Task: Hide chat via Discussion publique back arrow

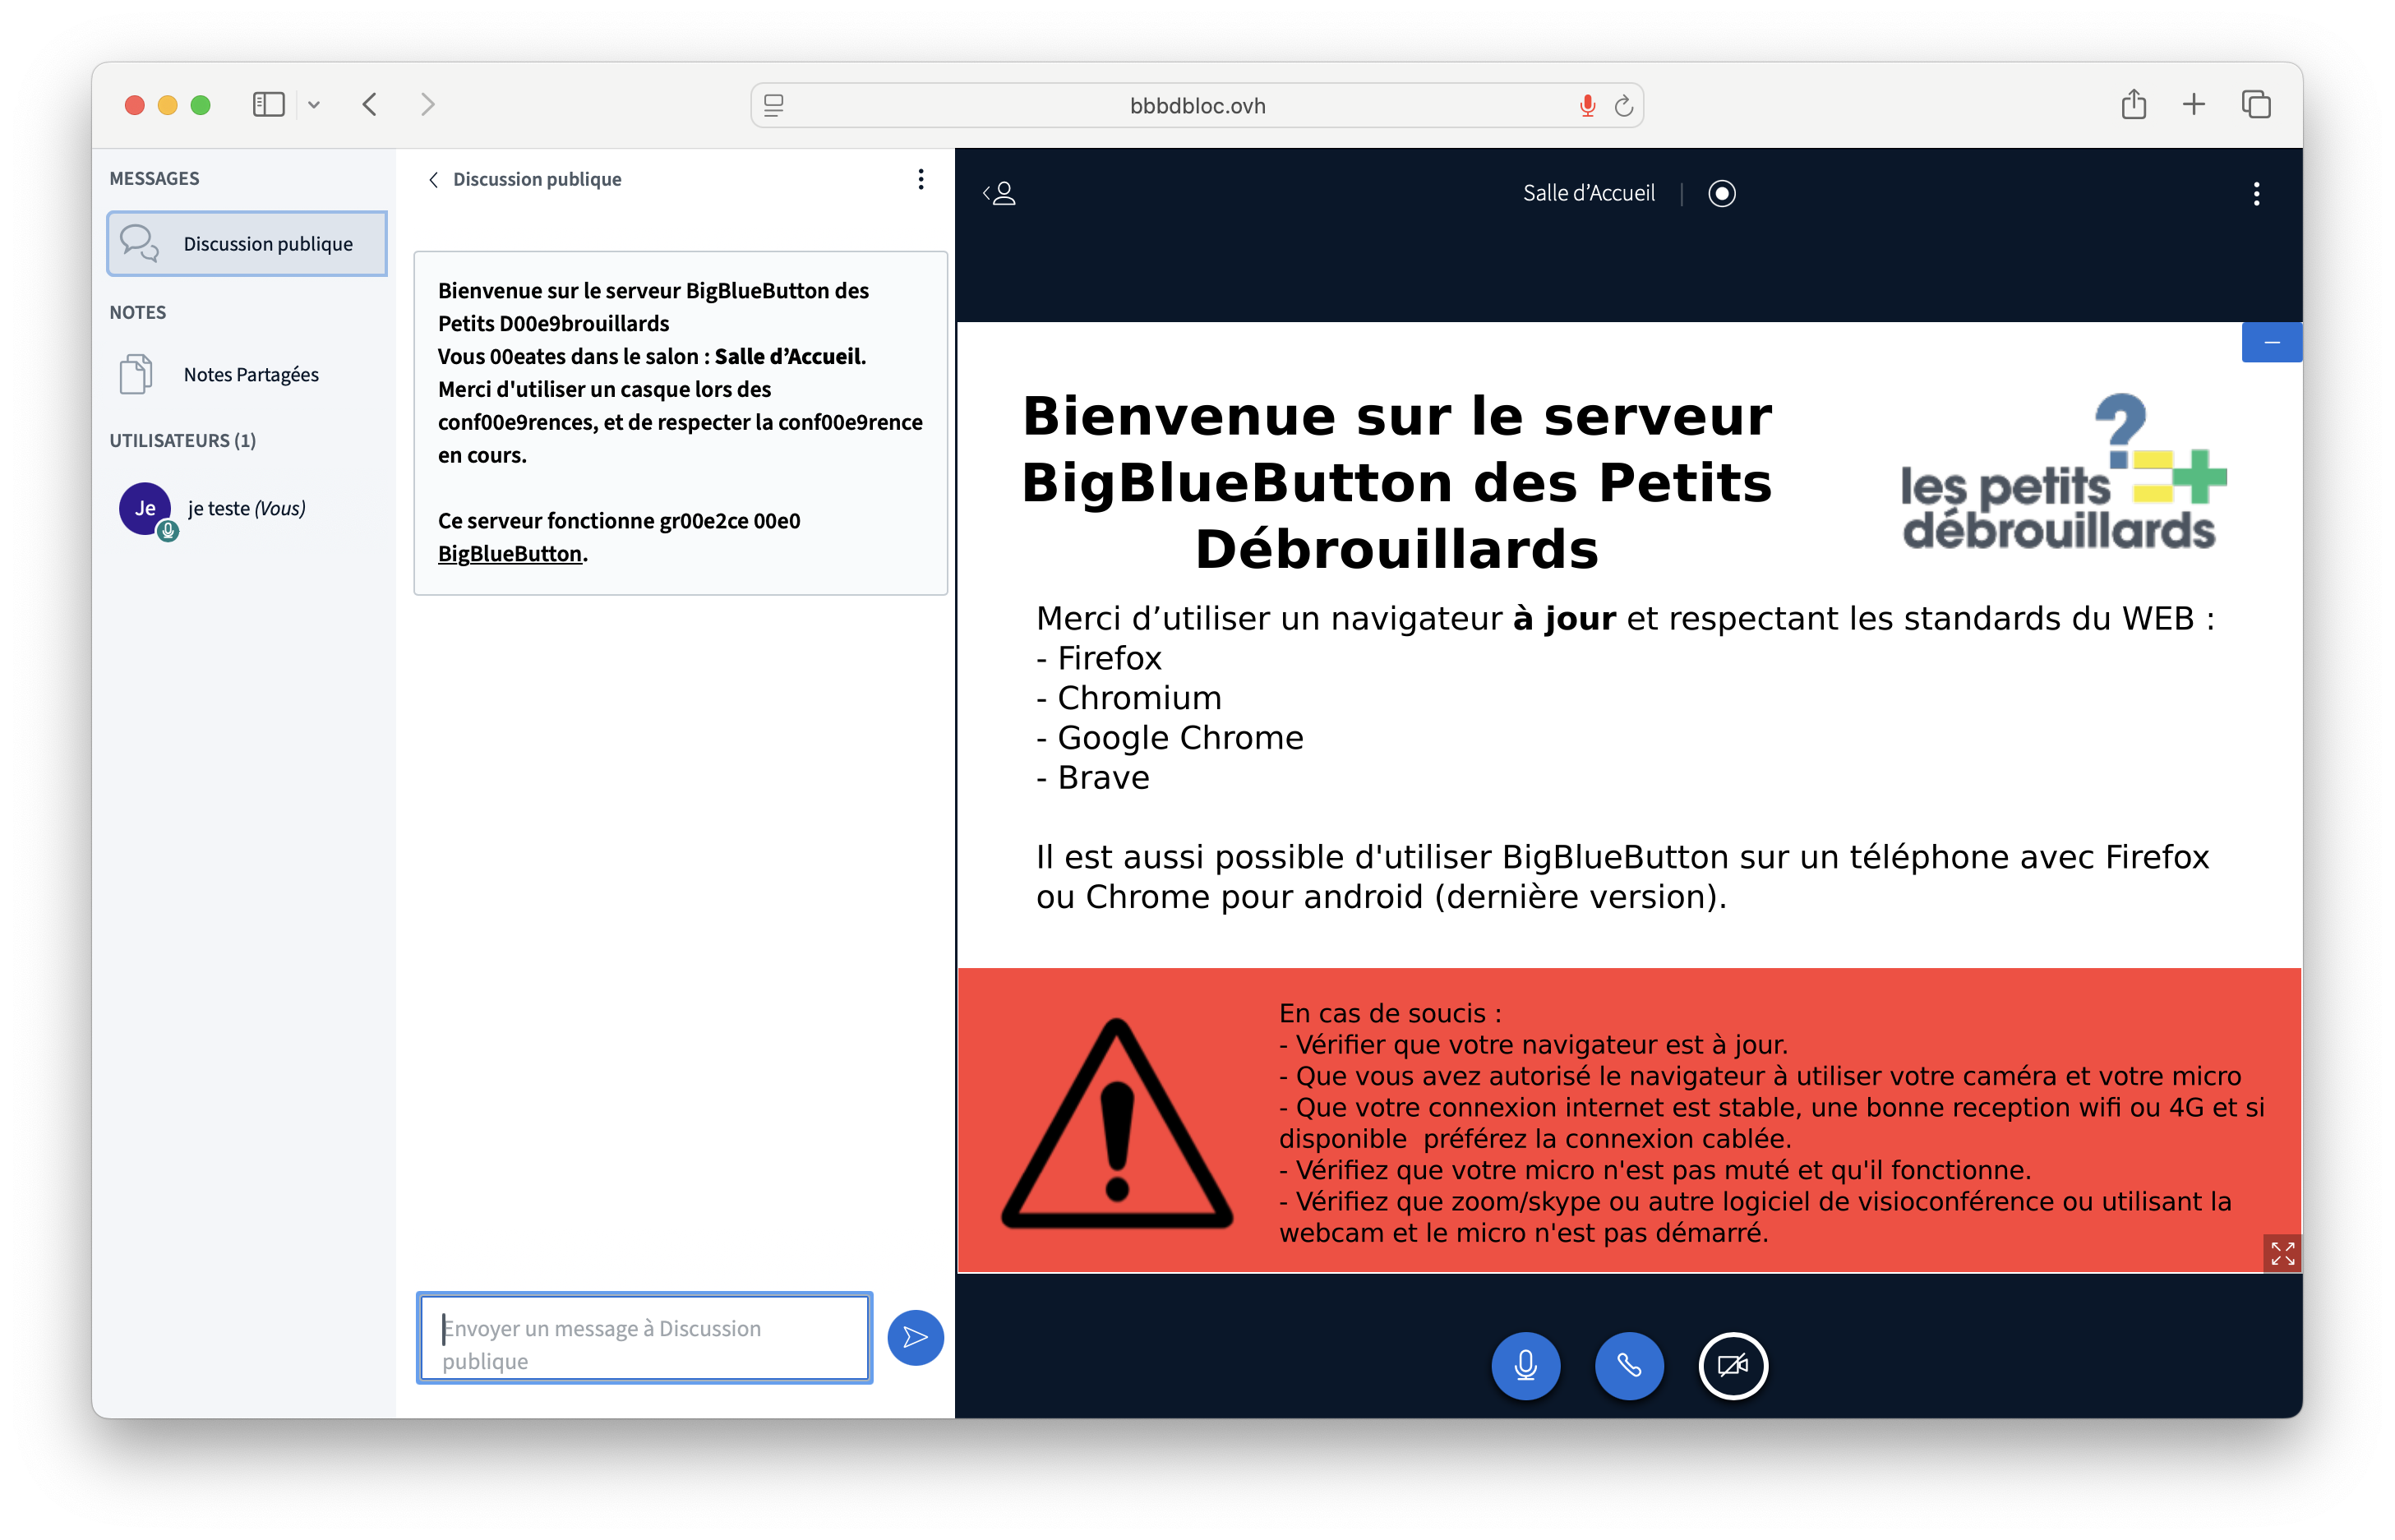Action: [x=434, y=180]
